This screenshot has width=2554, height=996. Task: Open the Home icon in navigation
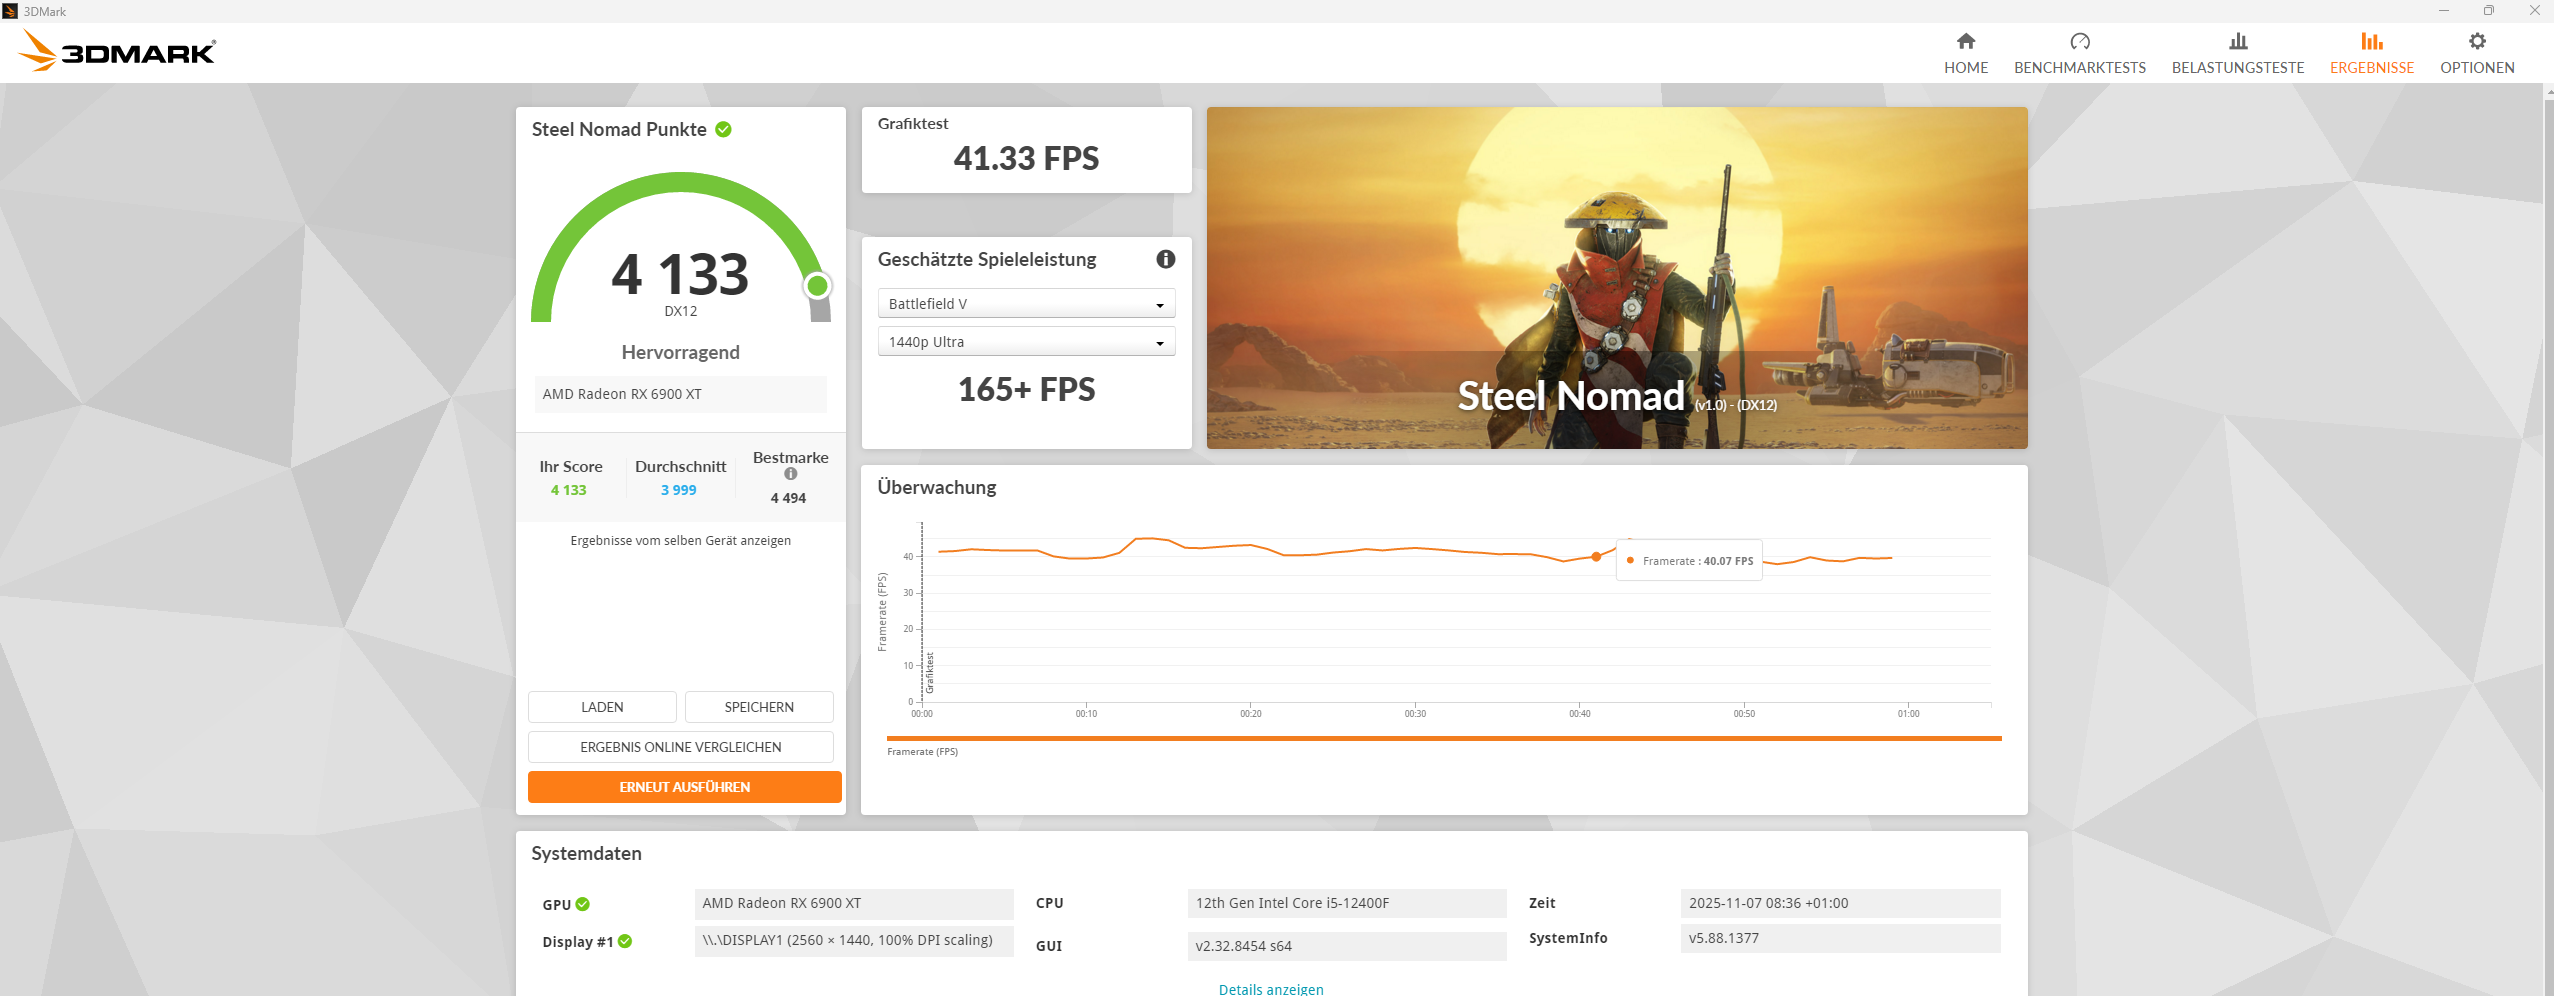(x=1966, y=41)
